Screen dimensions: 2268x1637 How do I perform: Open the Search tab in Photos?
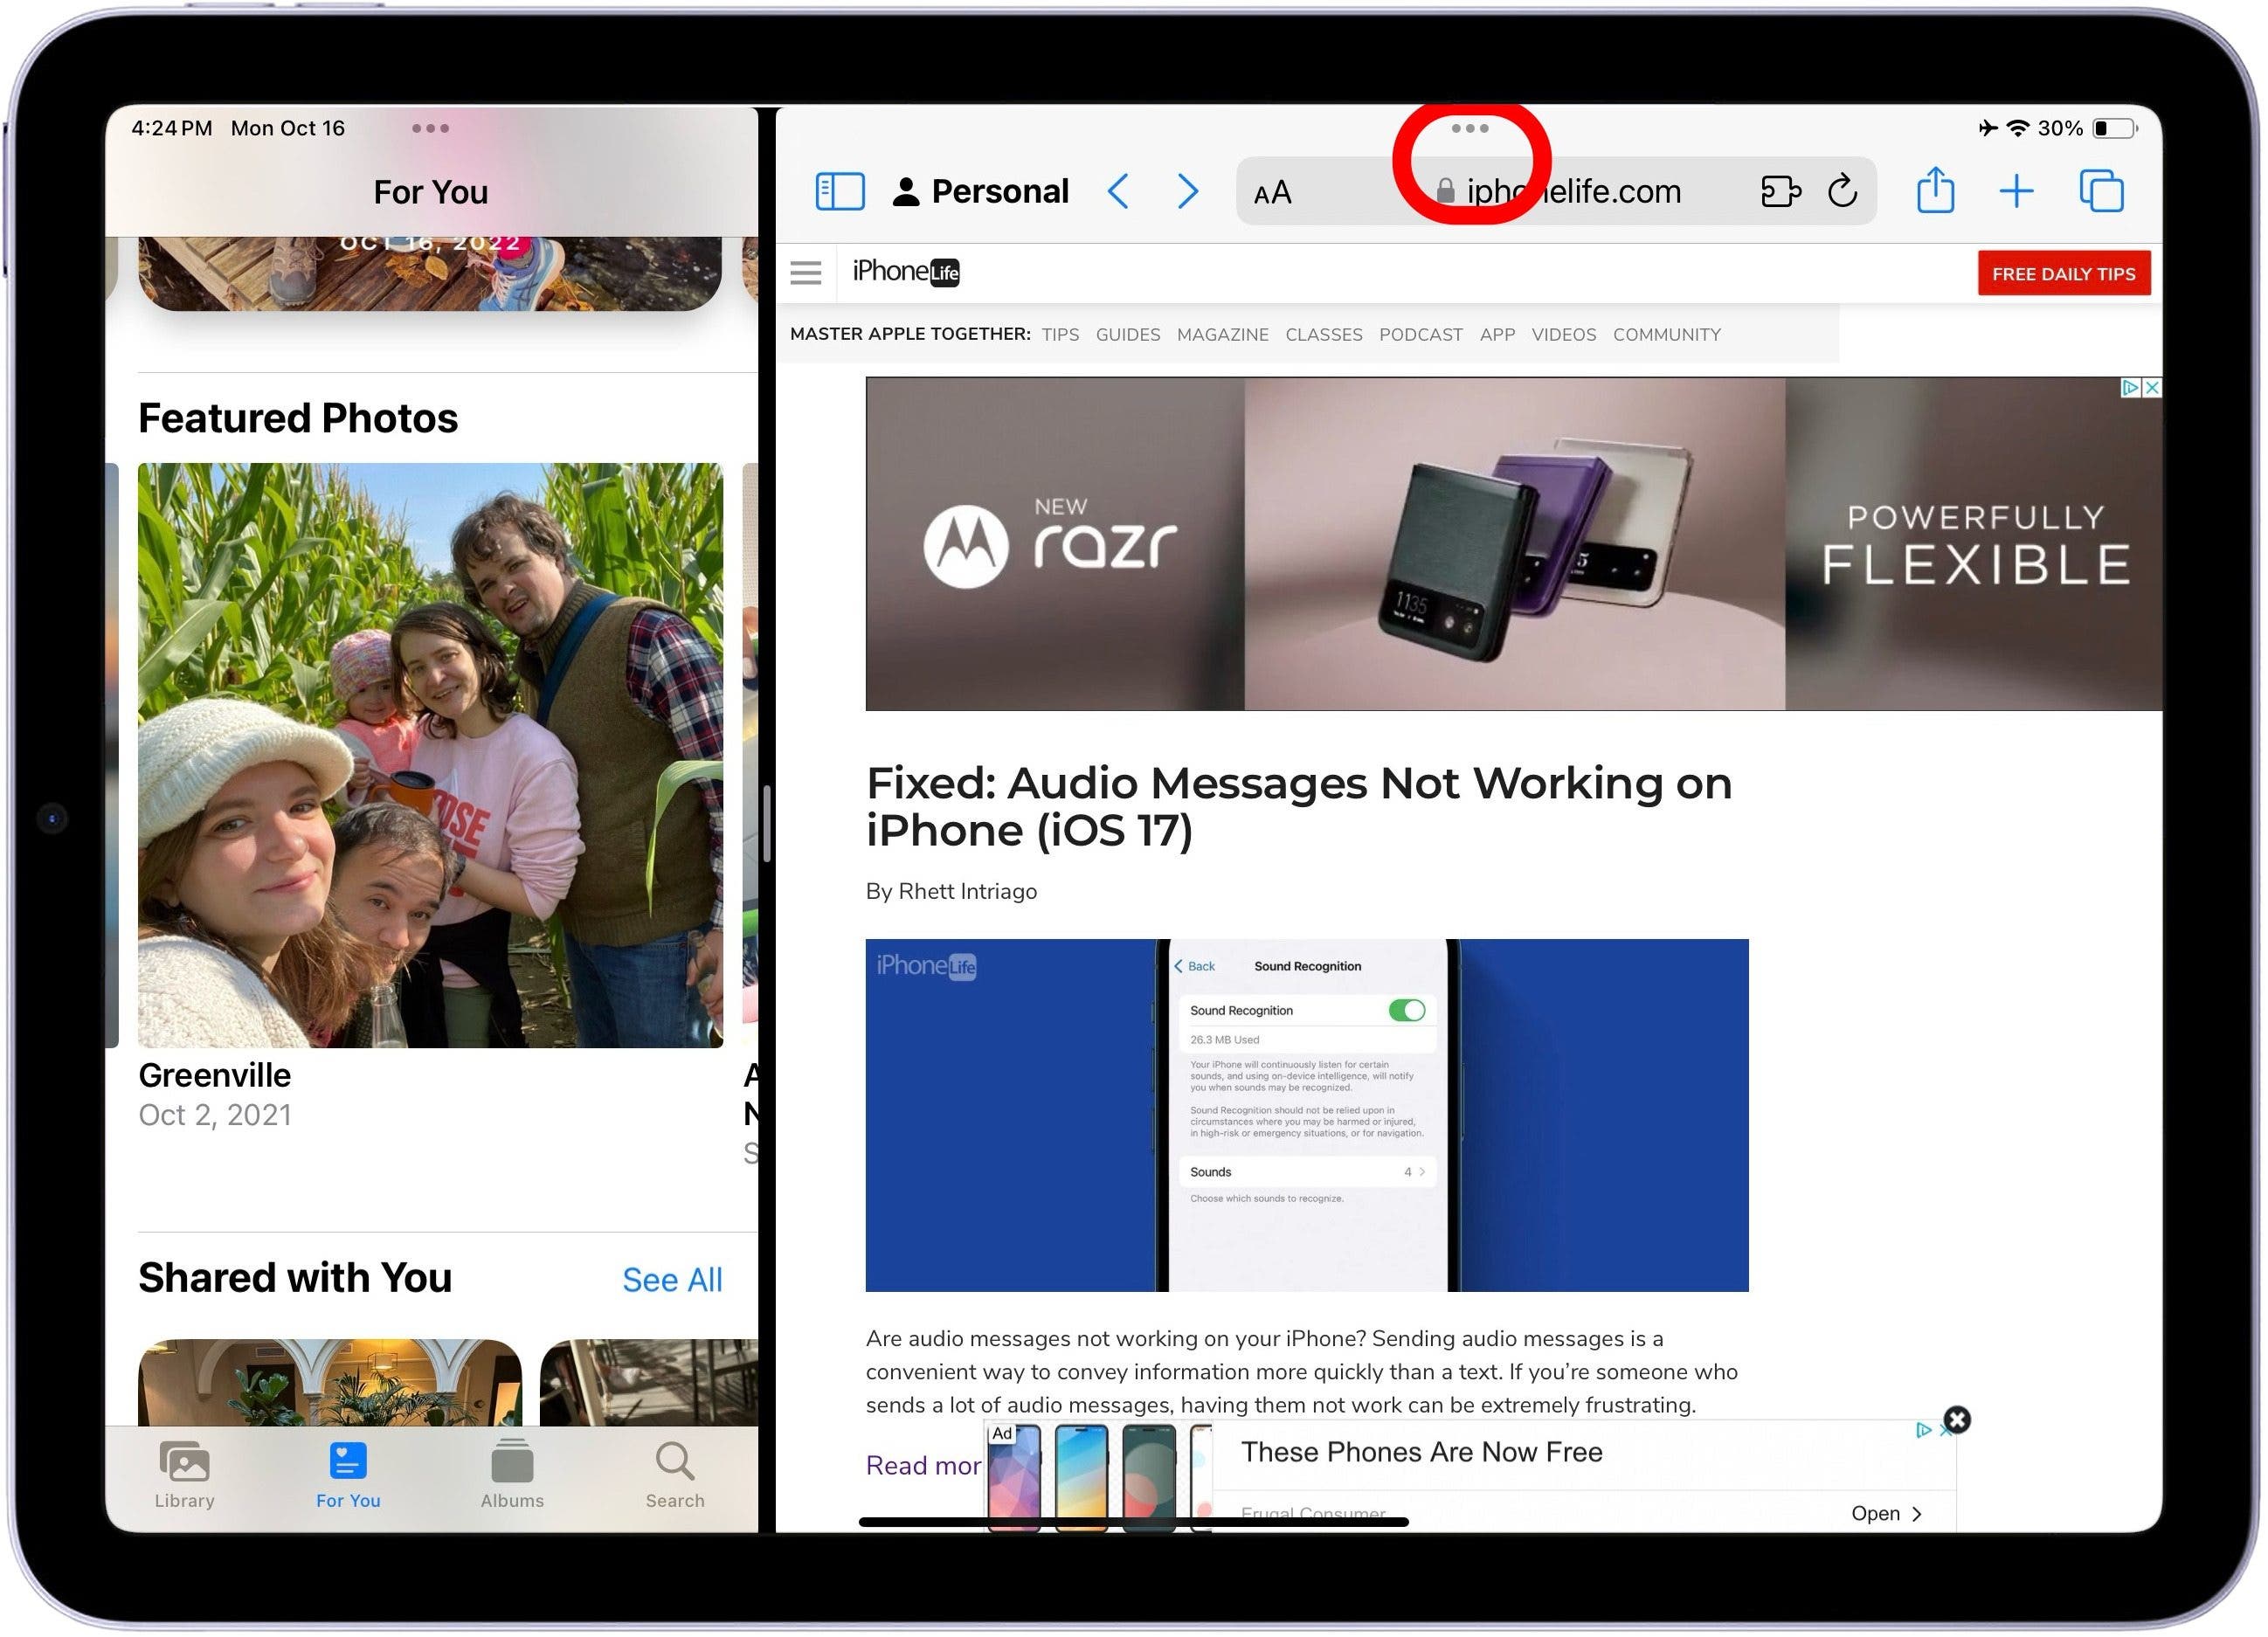tap(675, 1474)
